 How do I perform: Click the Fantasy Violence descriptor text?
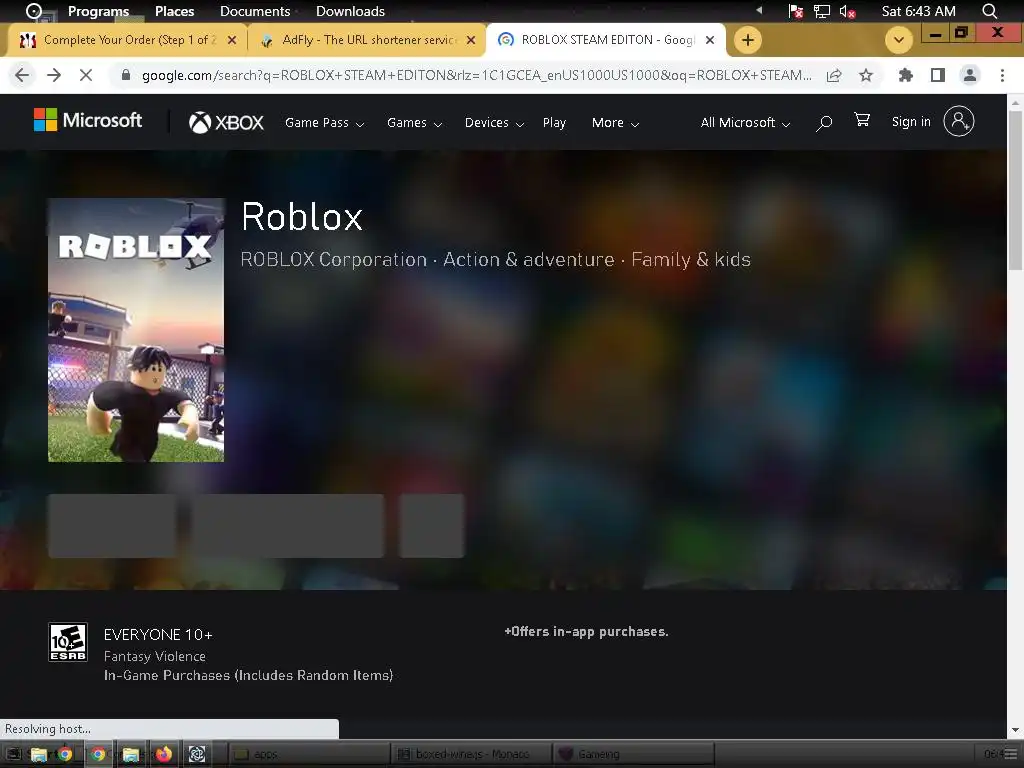pos(155,656)
